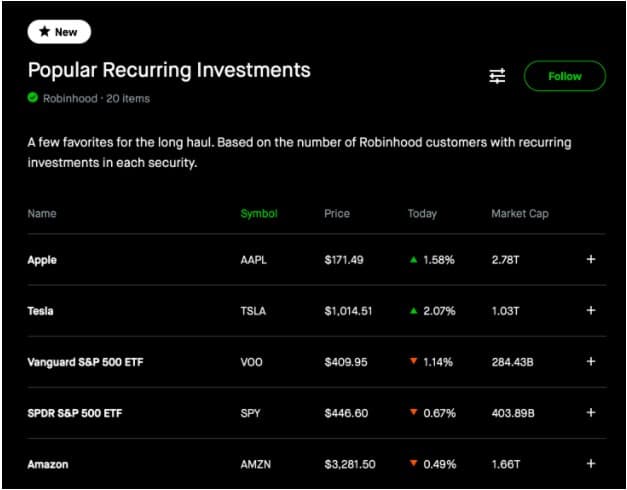Open SPDR S&P 500 ETF details
Viewport: 627px width, 490px height.
[317, 413]
